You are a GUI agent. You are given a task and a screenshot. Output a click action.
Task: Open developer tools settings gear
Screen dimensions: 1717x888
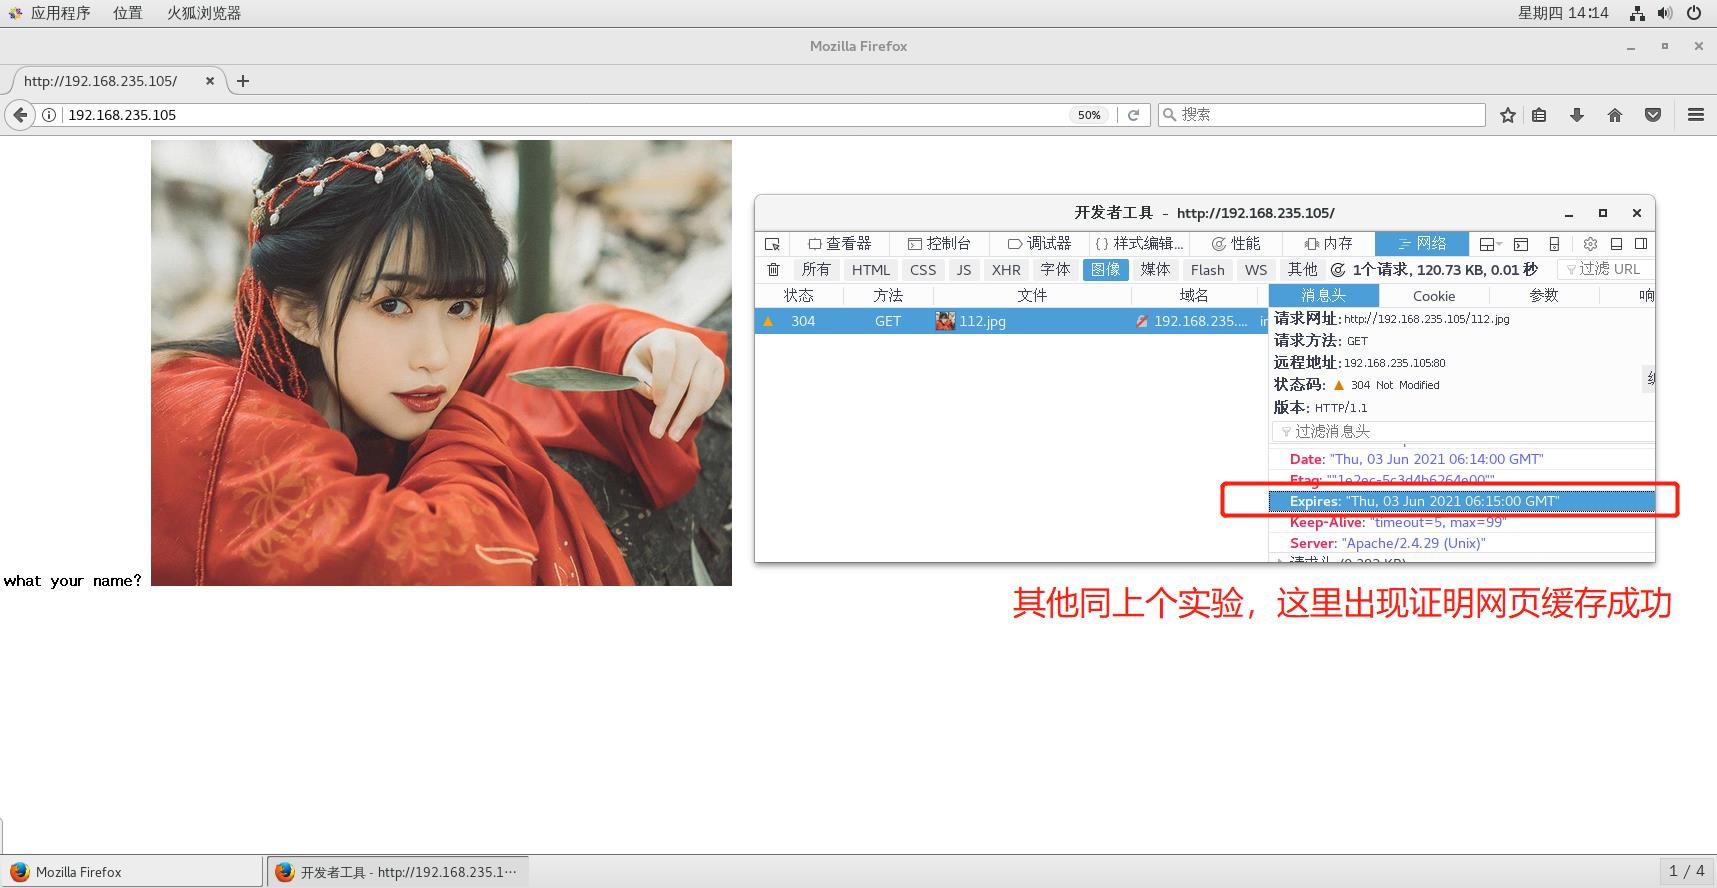[x=1590, y=244]
